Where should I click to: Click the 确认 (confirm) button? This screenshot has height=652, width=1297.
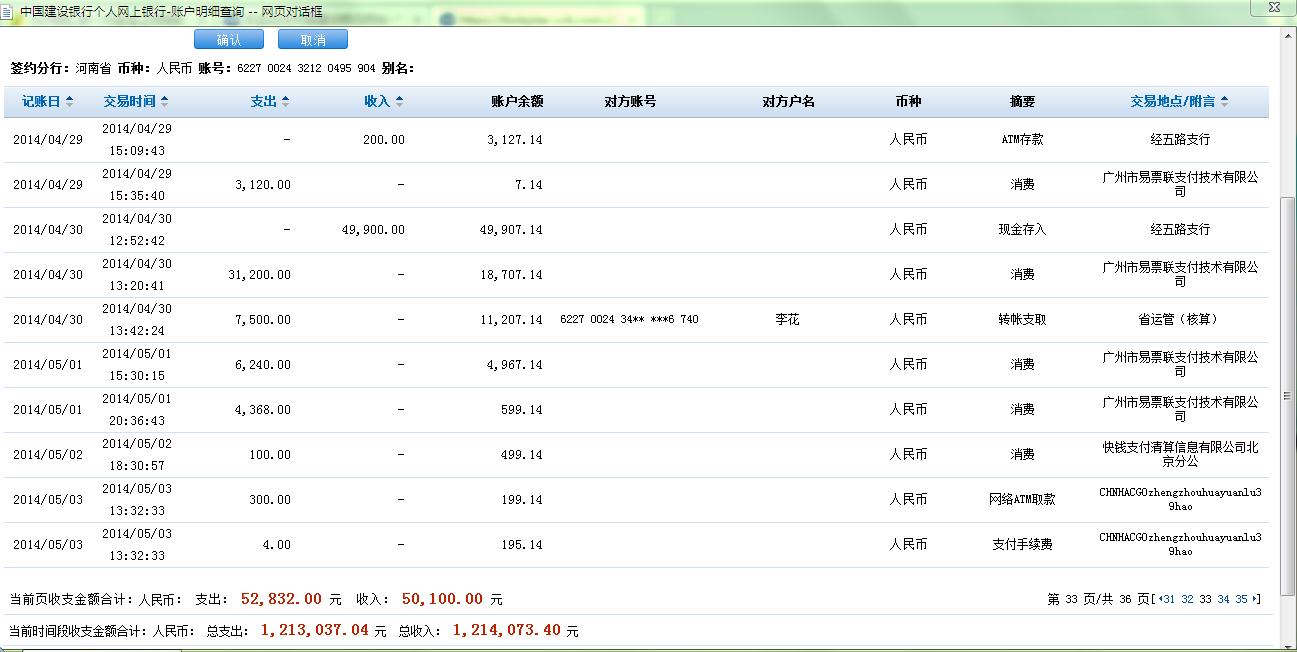228,40
